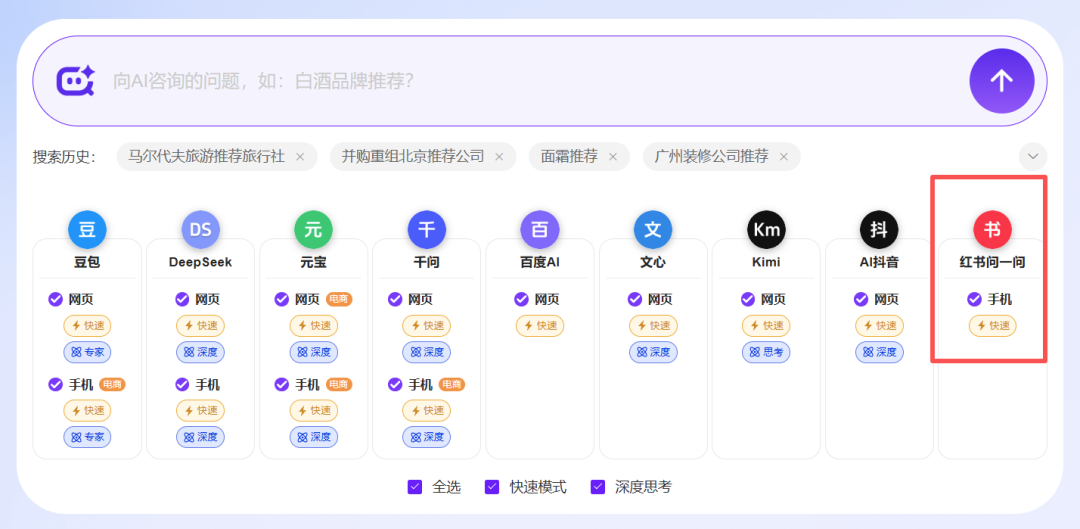Click the AI robot search icon

coord(74,81)
